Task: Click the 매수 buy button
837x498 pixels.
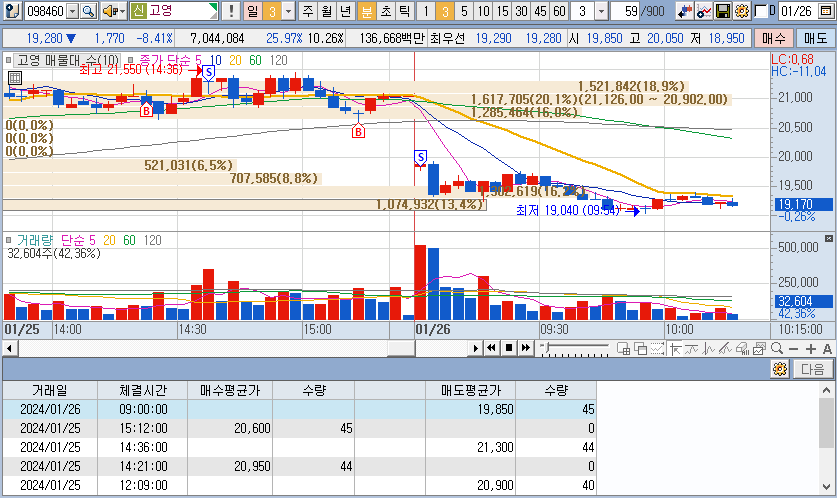Action: (773, 38)
